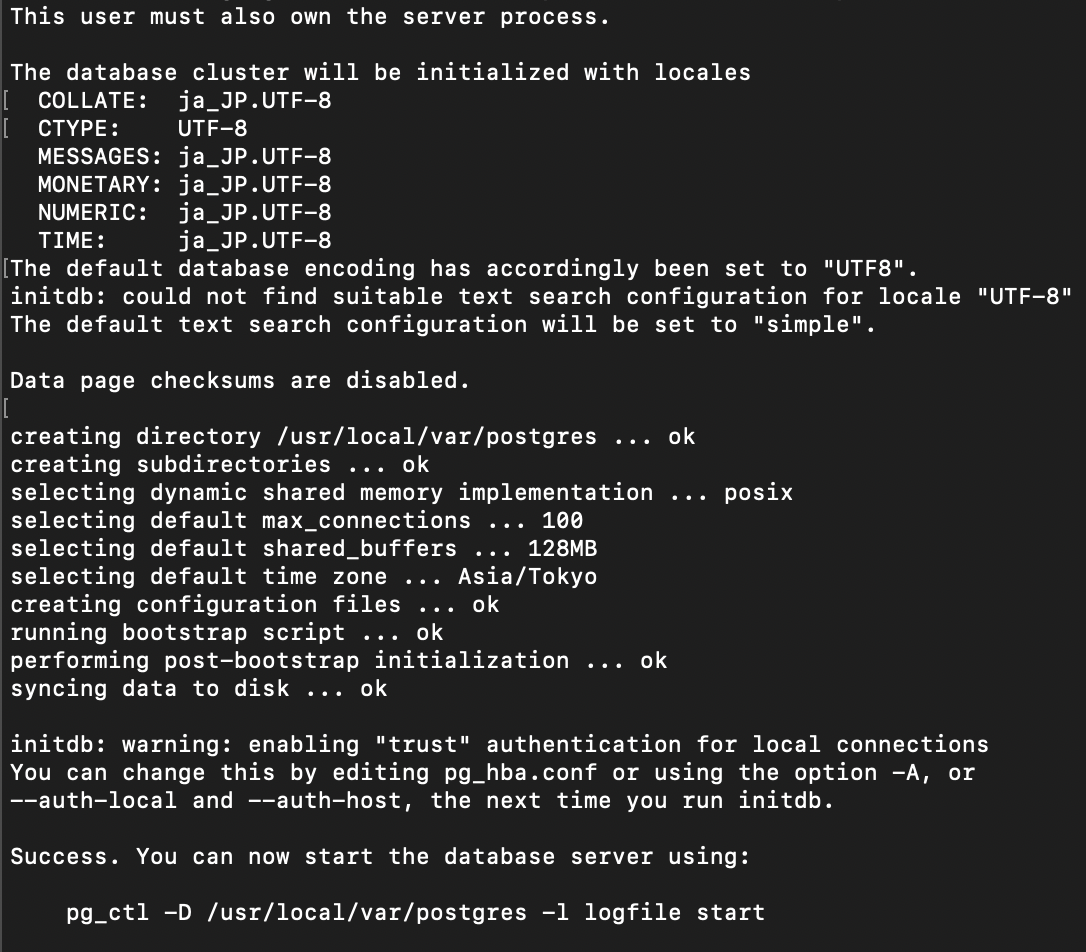Click the COLLATE locale value ja_JP.UTF-8
1086x952 pixels.
click(x=255, y=101)
